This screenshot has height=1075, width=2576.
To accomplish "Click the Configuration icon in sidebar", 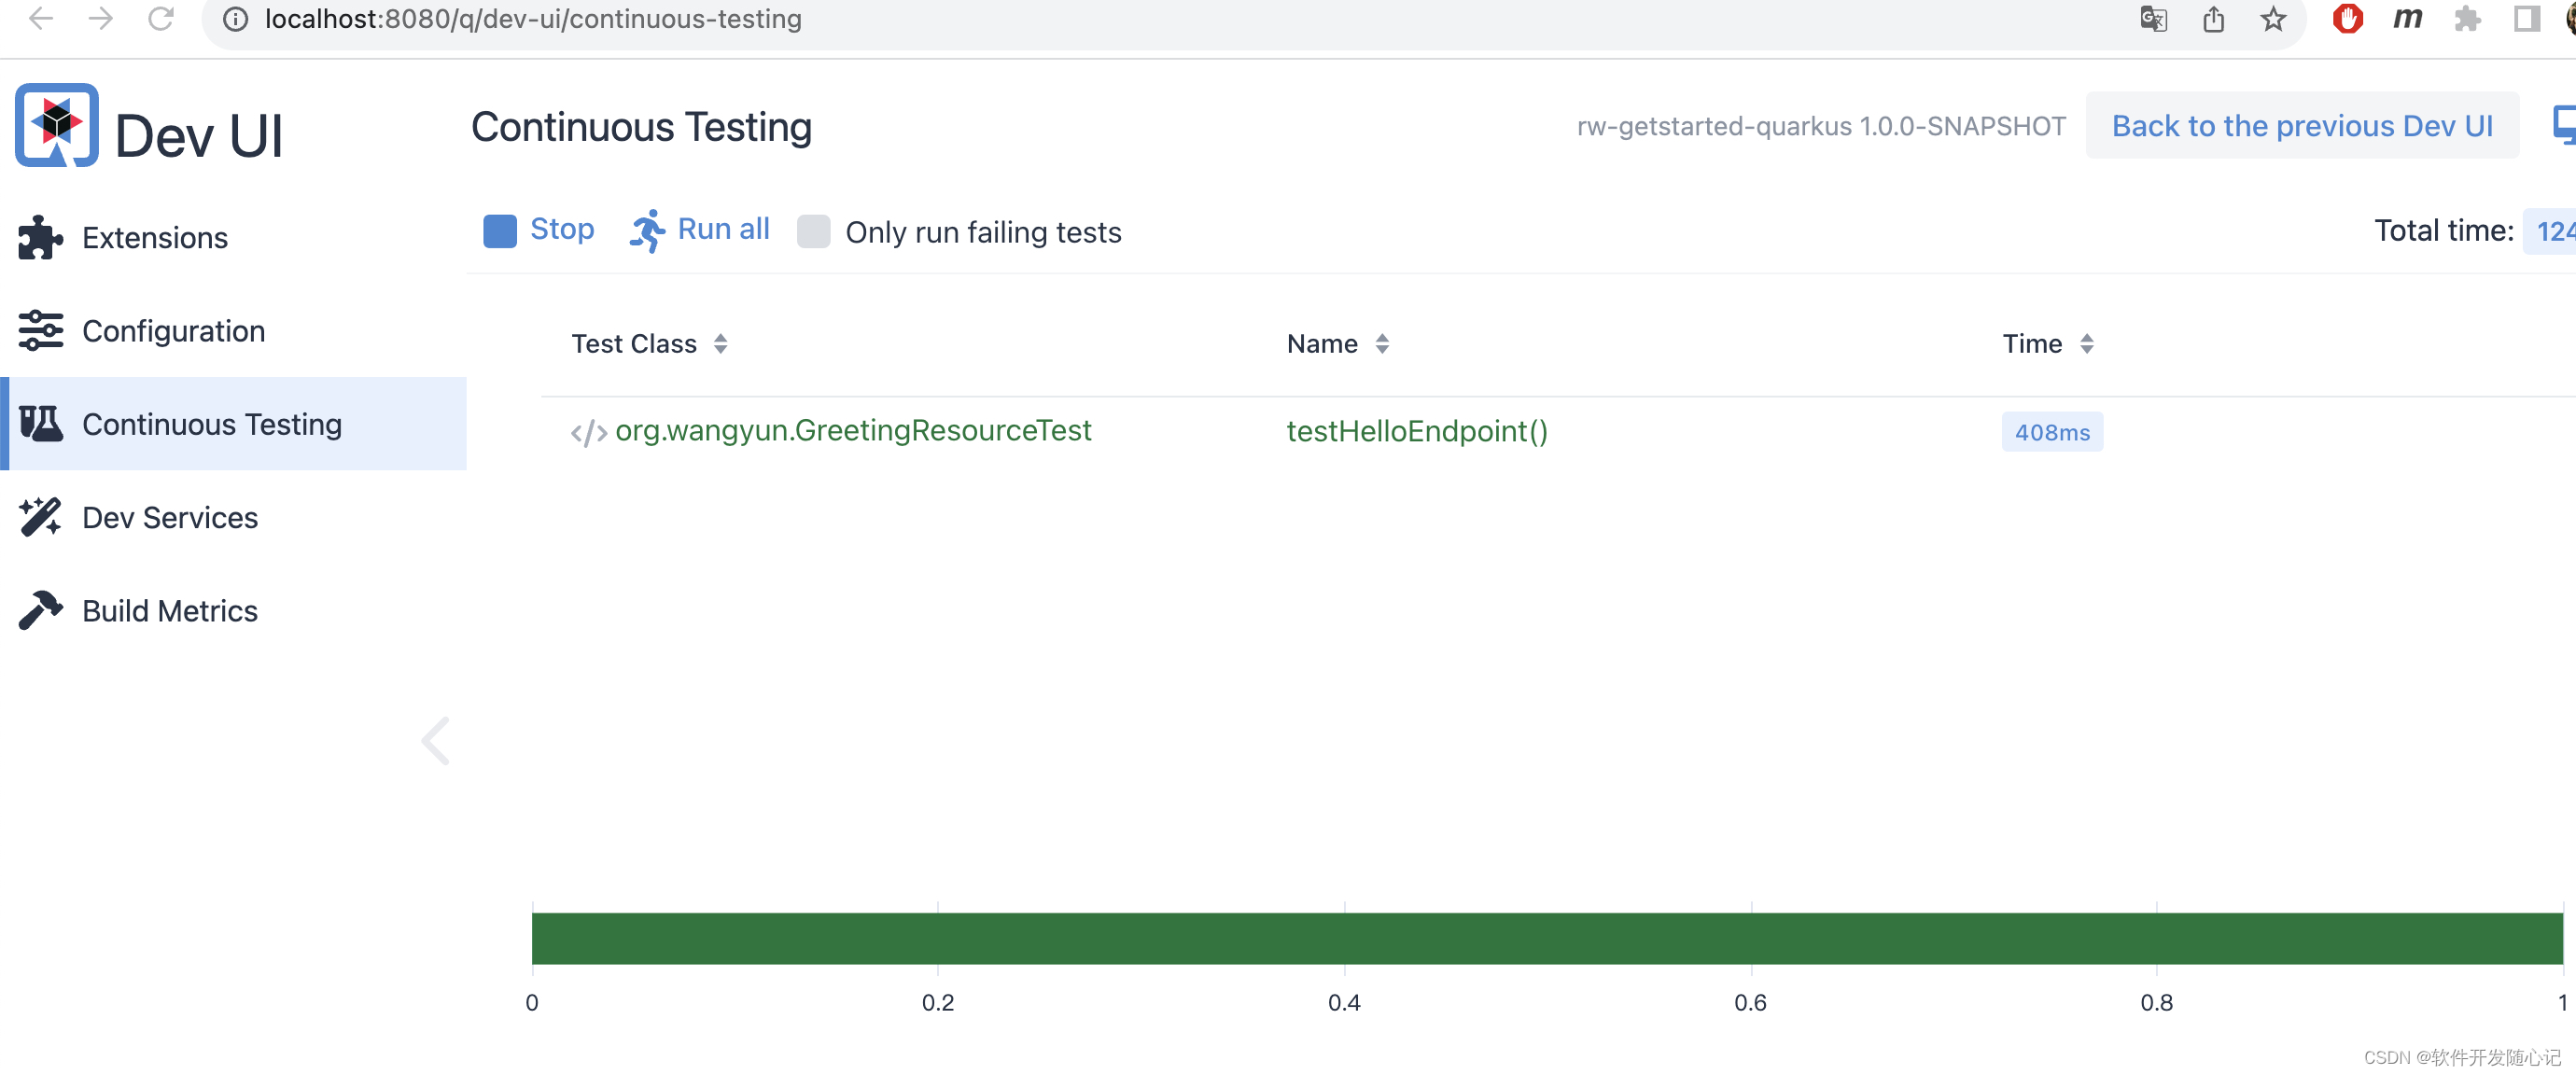I will pos(39,330).
